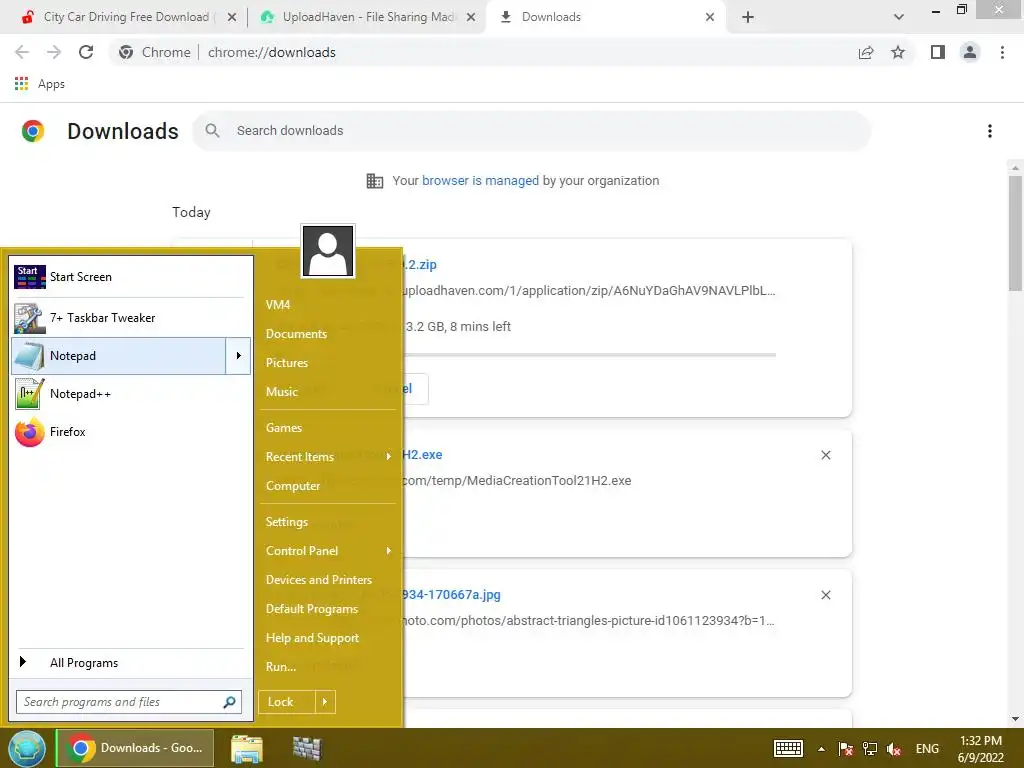The image size is (1024, 768).
Task: Click the Apps bookmarks shortcut
Action: pos(40,84)
